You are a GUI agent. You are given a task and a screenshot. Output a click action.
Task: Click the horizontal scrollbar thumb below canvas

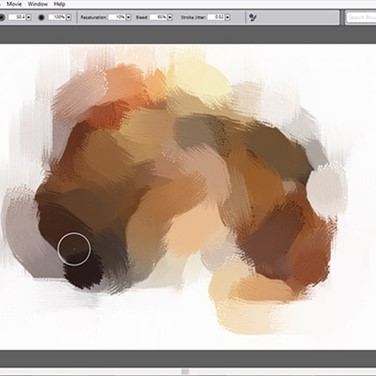click(185, 371)
